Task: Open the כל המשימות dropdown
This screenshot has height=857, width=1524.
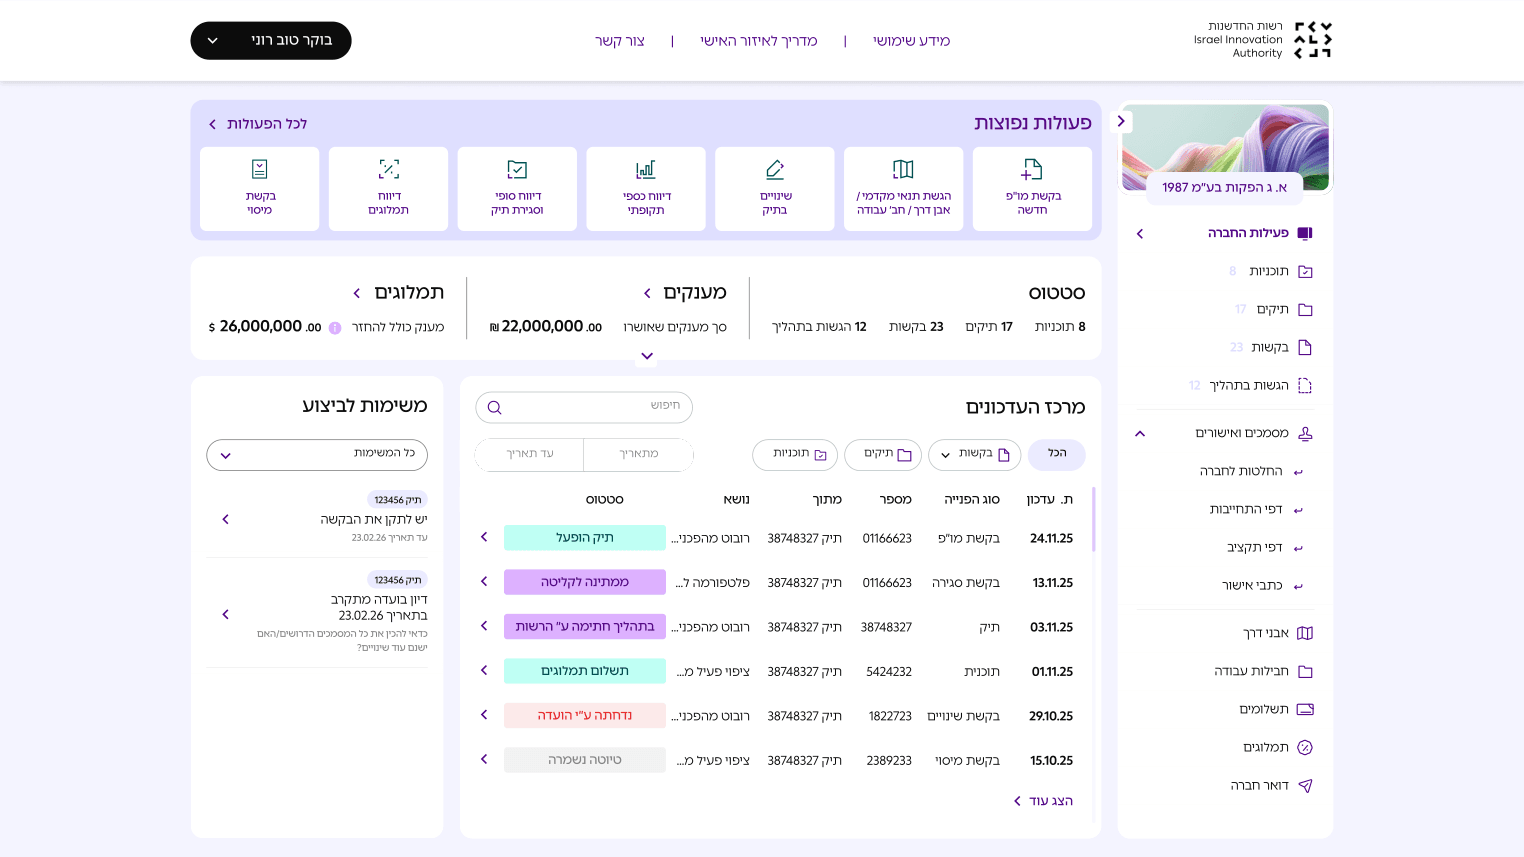Action: (x=317, y=455)
